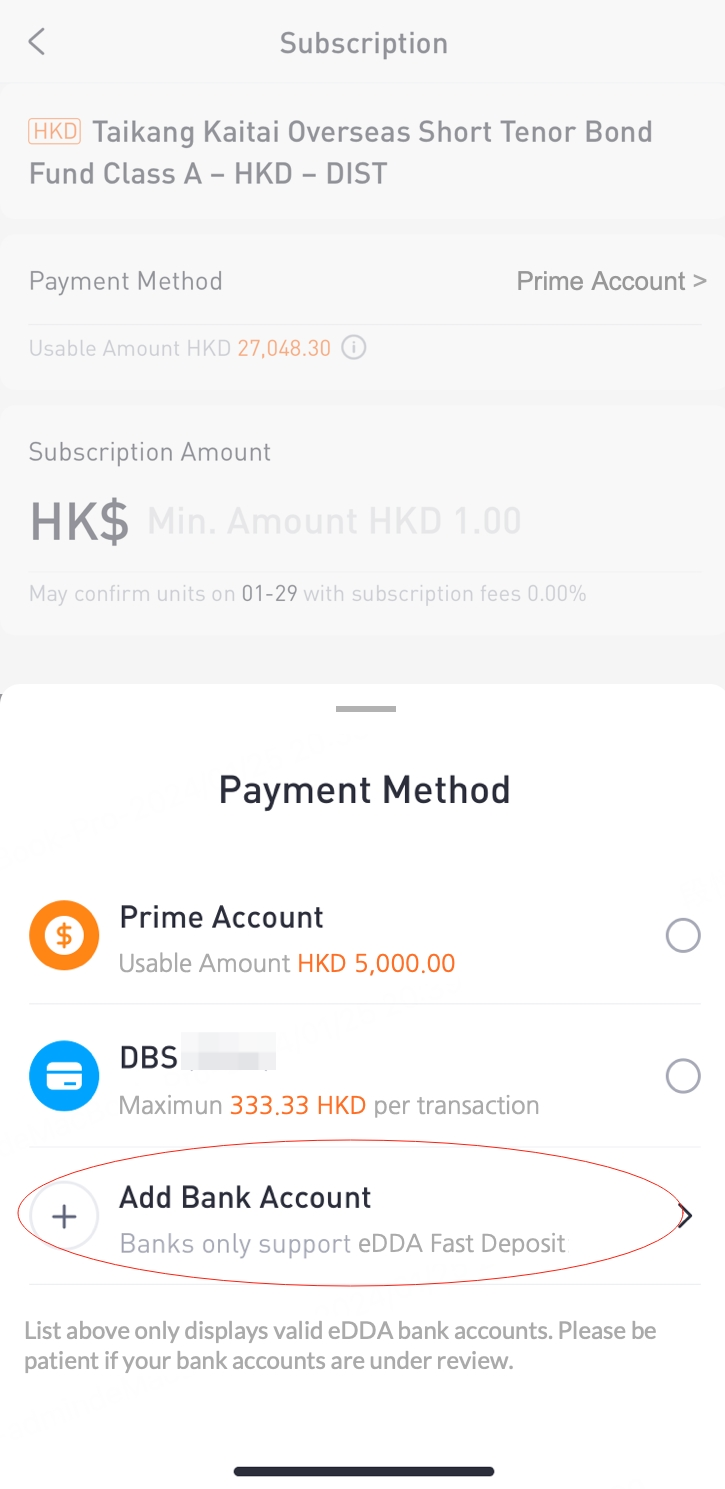Open Add Bank Account chevron arrow
The image size is (725, 1489).
(x=686, y=1217)
